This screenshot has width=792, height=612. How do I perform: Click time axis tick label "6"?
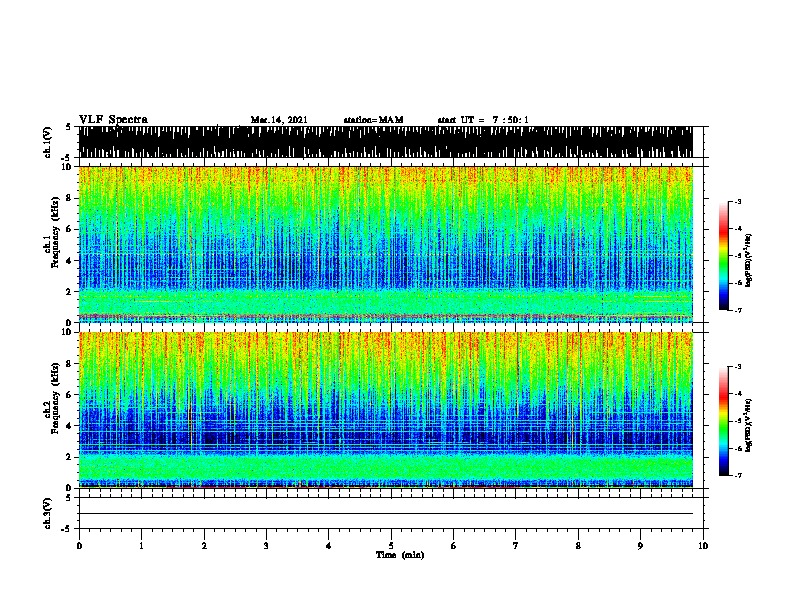[x=454, y=546]
